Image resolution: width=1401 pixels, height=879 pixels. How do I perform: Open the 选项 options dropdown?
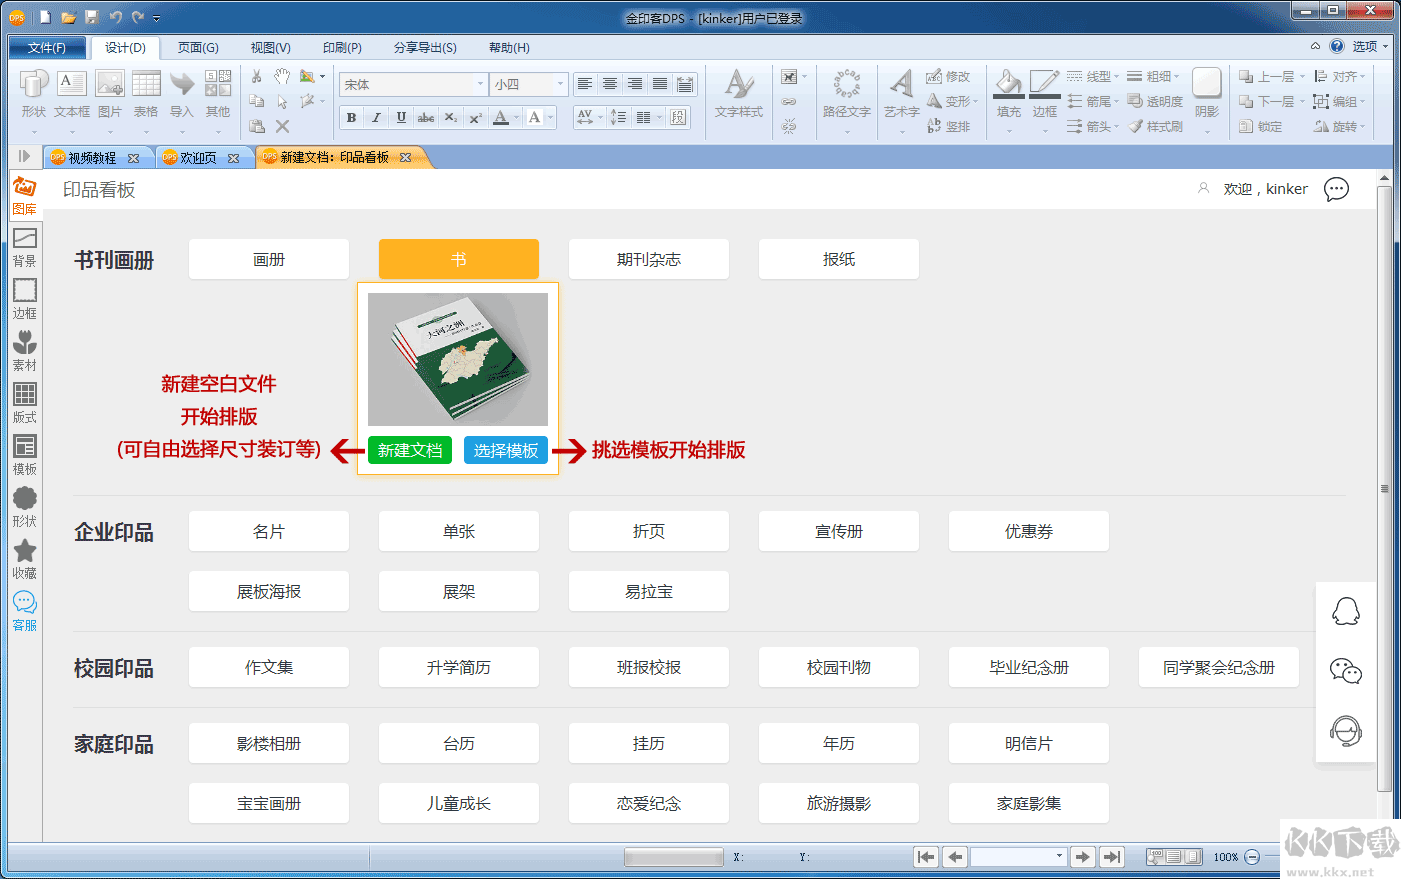(1370, 46)
